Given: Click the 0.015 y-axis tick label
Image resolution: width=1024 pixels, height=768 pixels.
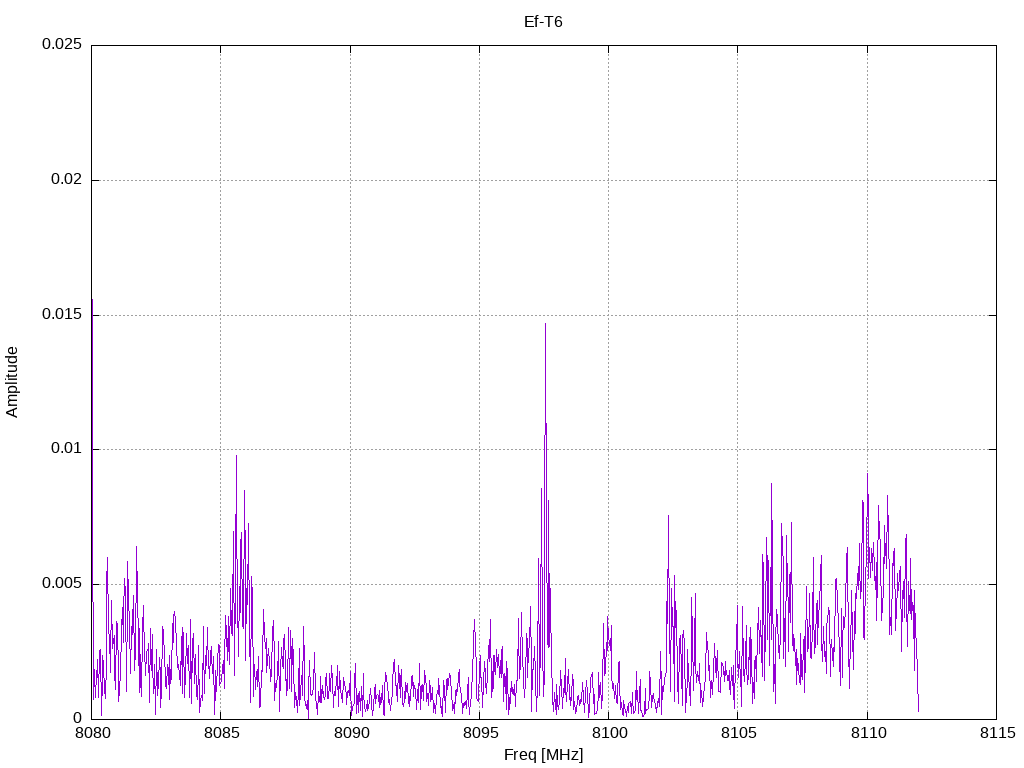Looking at the screenshot, I should click(x=62, y=314).
